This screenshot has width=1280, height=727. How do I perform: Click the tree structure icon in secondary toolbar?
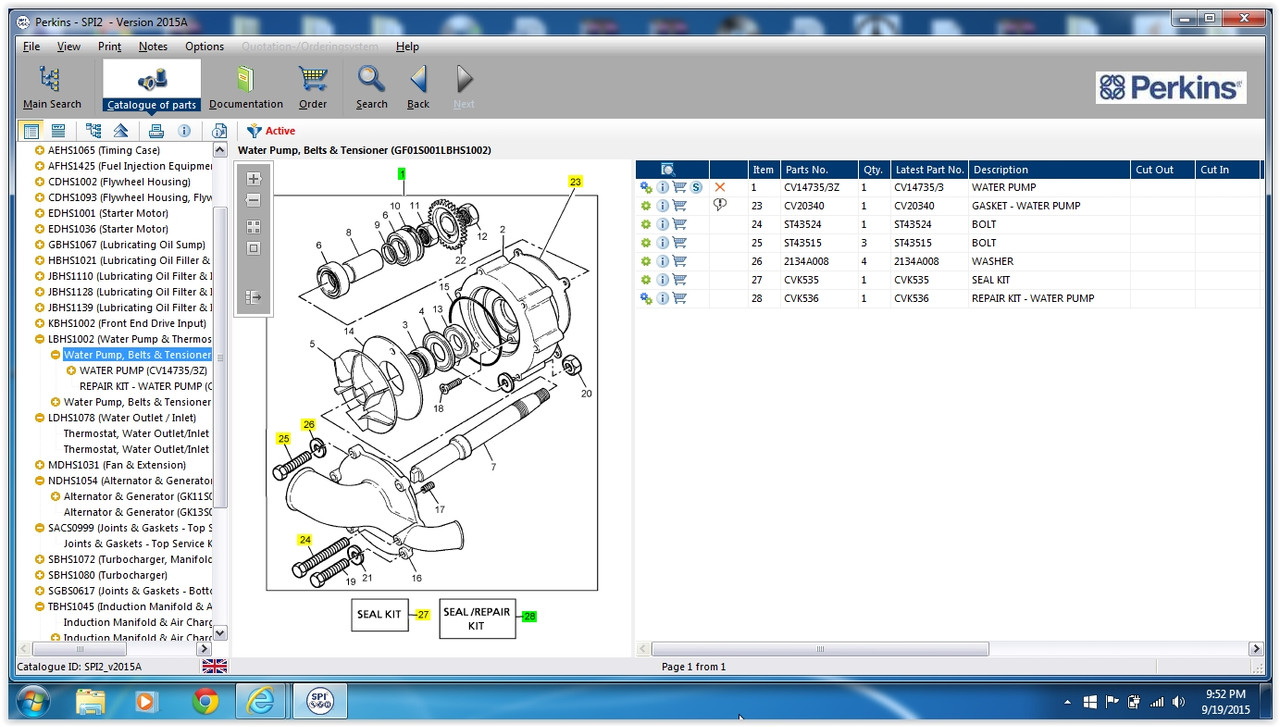tap(93, 131)
